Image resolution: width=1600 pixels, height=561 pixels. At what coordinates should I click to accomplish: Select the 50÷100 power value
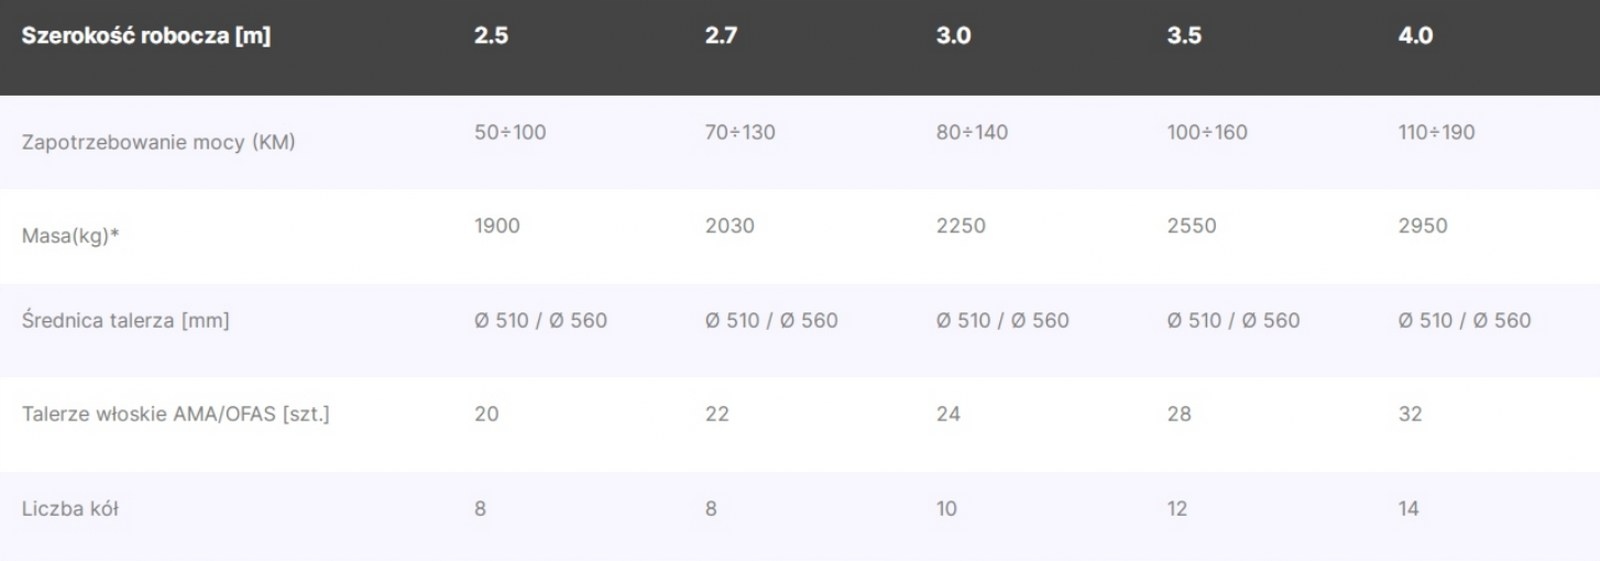click(x=510, y=132)
